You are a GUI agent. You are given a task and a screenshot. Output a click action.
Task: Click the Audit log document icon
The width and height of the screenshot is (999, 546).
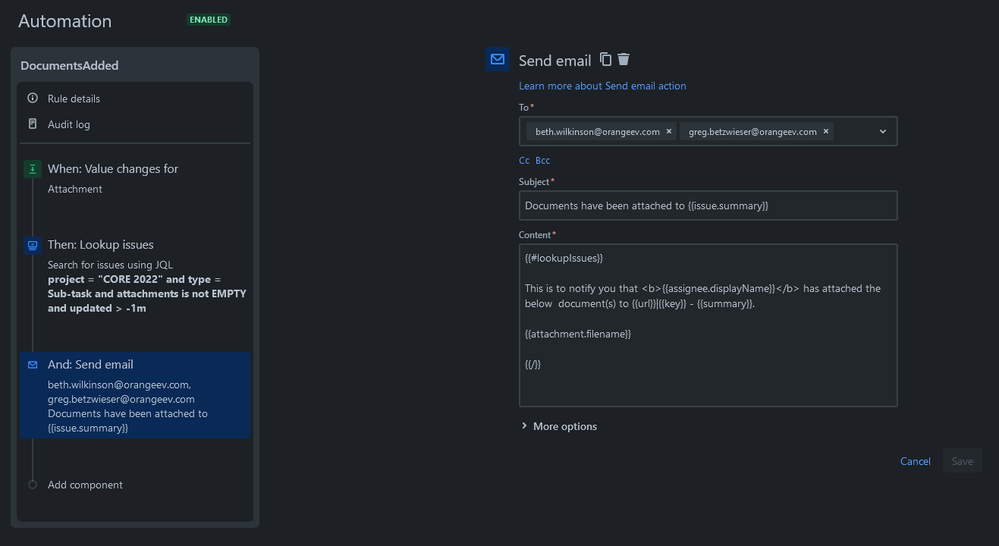32,124
